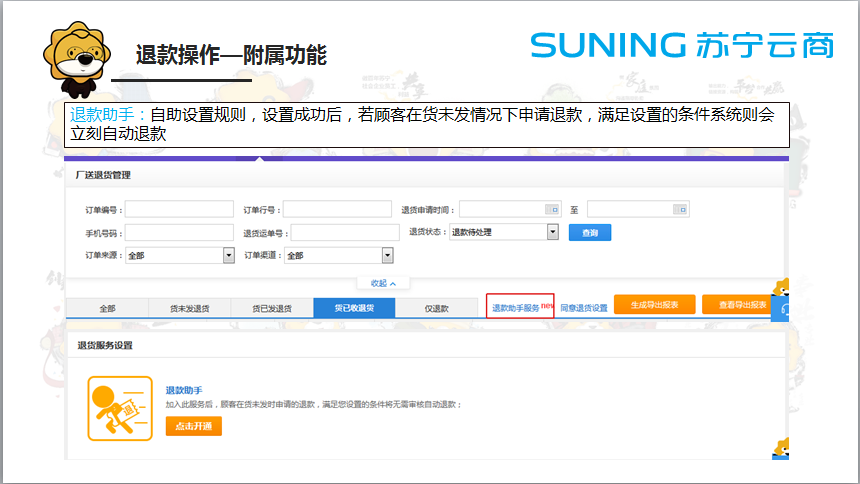Click the 退货运单号 input field
Viewport: 860px width, 484px height.
345,233
